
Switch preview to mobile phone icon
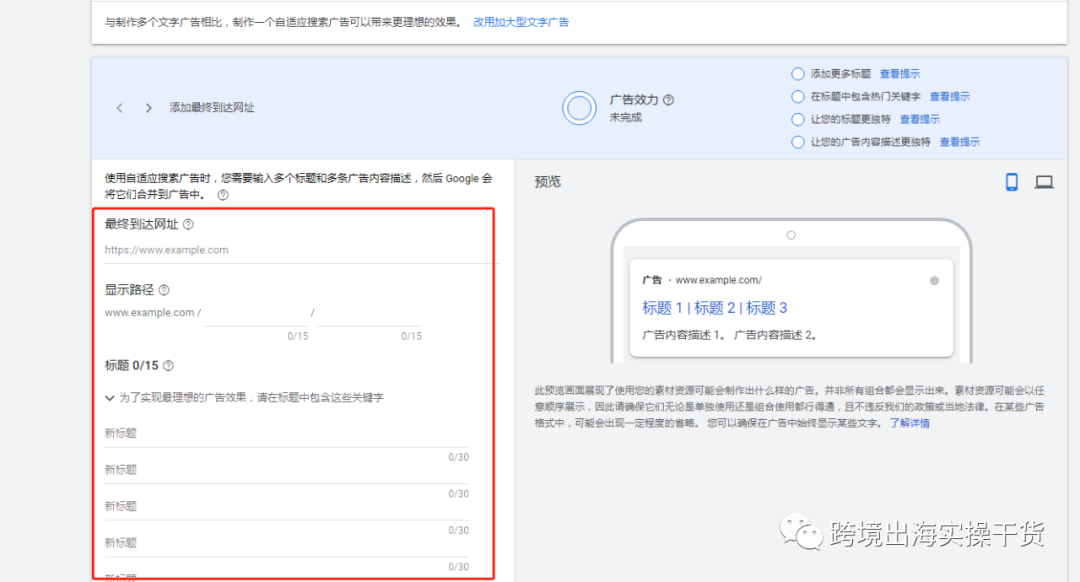click(x=1011, y=182)
